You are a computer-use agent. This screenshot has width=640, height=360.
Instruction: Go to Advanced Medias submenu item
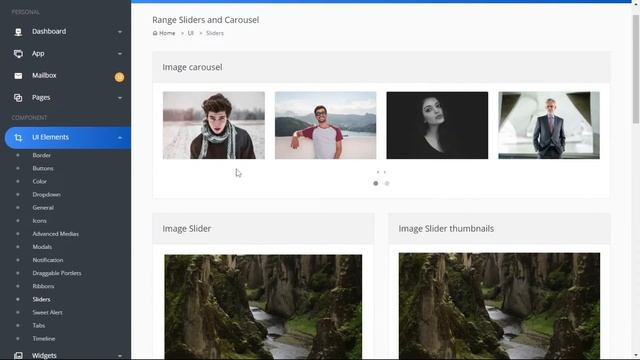point(56,234)
